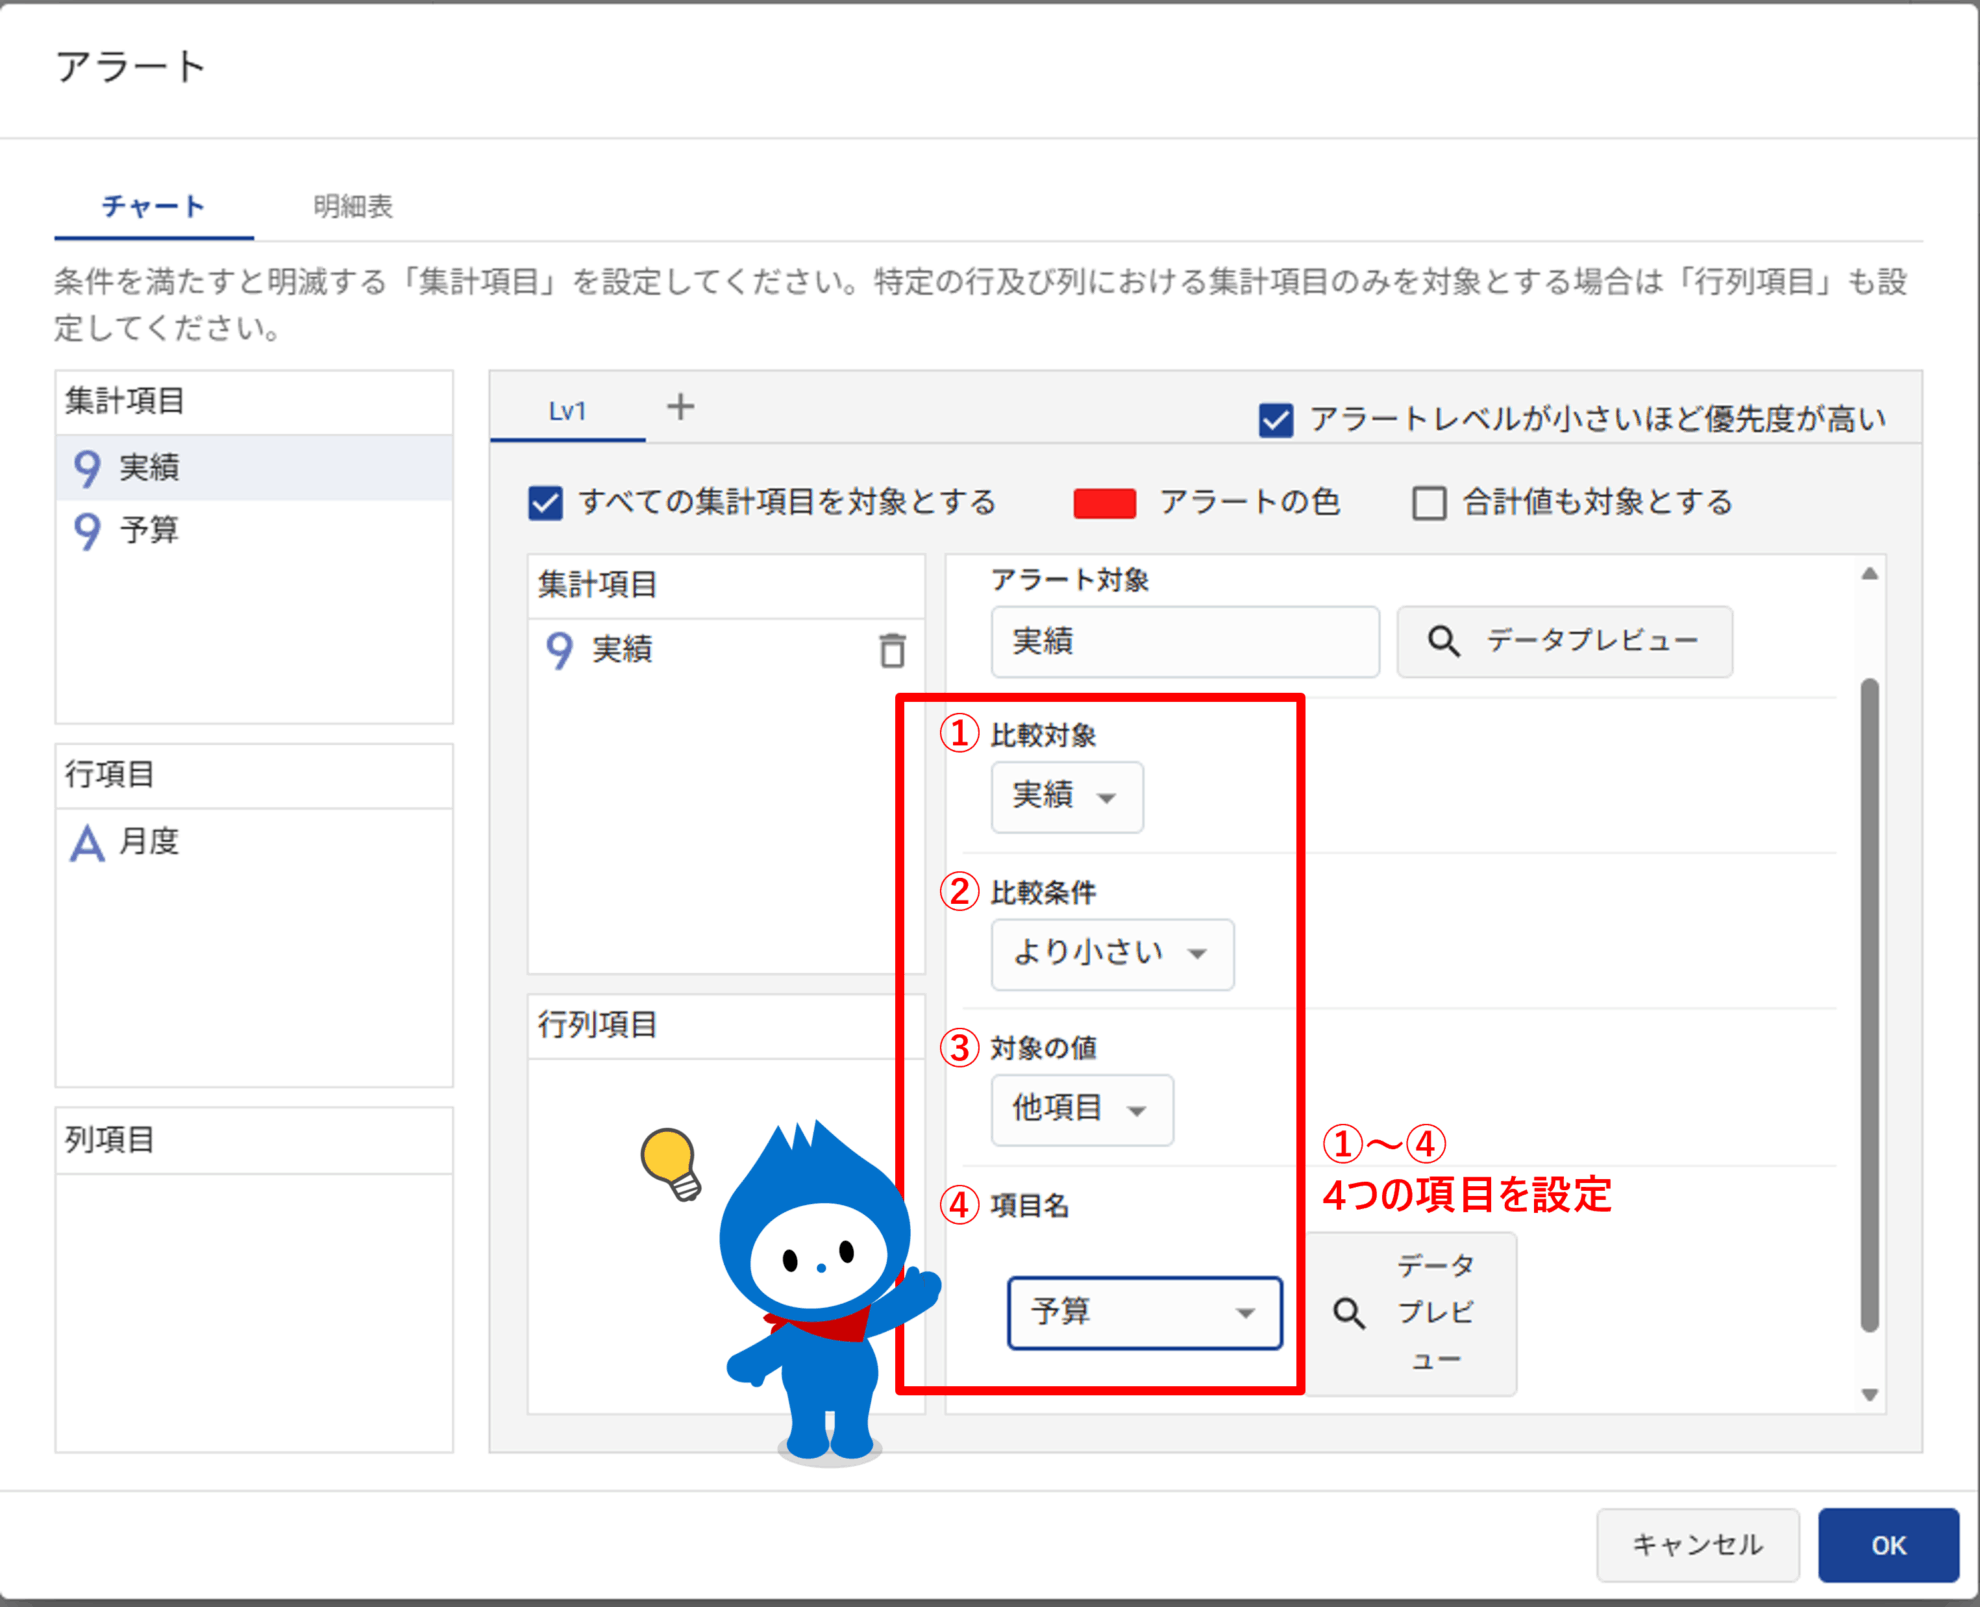Select the Lv1 alert level tab

click(x=567, y=411)
